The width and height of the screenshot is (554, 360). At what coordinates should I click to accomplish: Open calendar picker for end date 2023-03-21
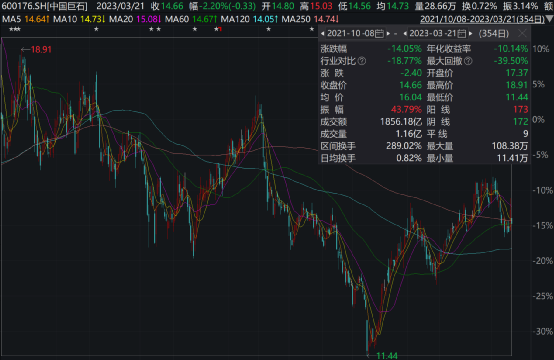click(461, 34)
